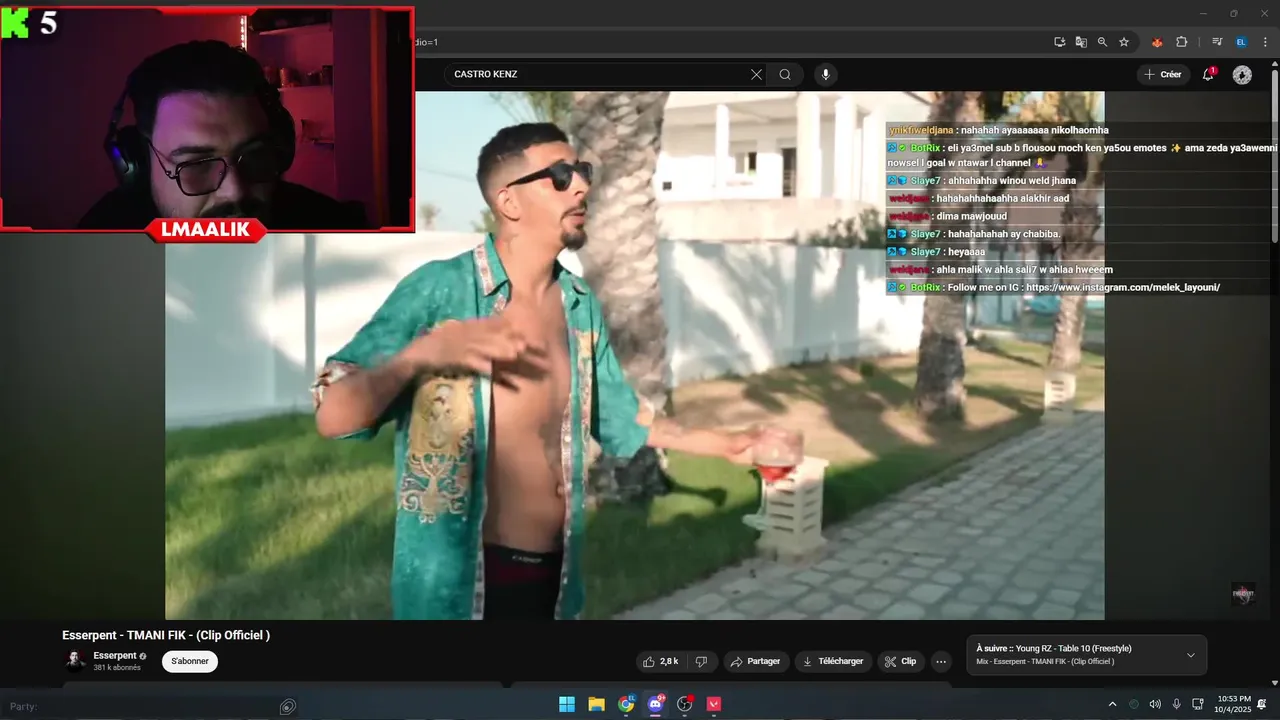Open File Explorer from taskbar
The image size is (1280, 720).
point(596,704)
